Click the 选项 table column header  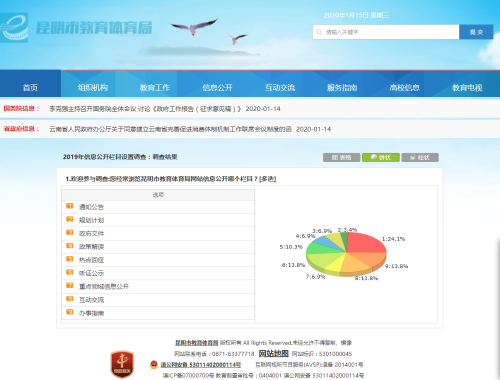pos(158,195)
